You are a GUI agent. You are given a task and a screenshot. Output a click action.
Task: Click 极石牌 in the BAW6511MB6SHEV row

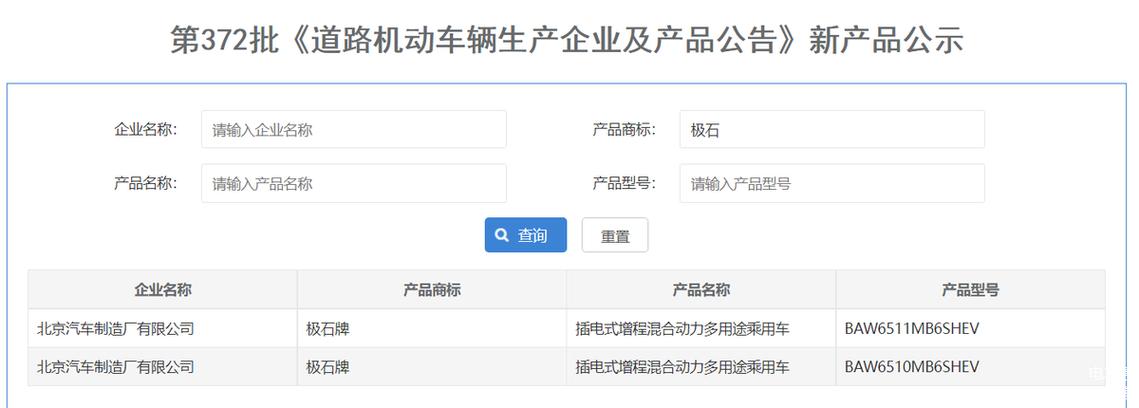328,329
